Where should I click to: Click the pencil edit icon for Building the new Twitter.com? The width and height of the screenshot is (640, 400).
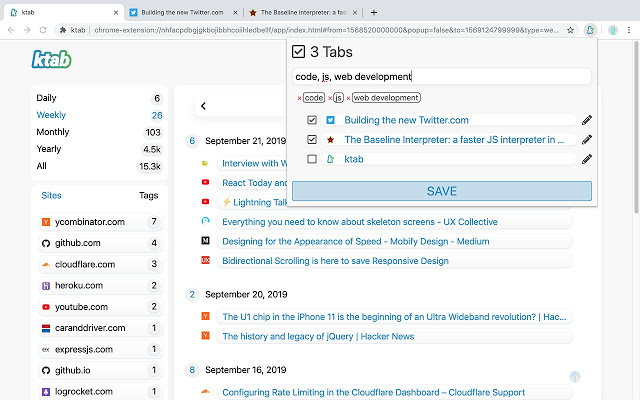tap(587, 120)
